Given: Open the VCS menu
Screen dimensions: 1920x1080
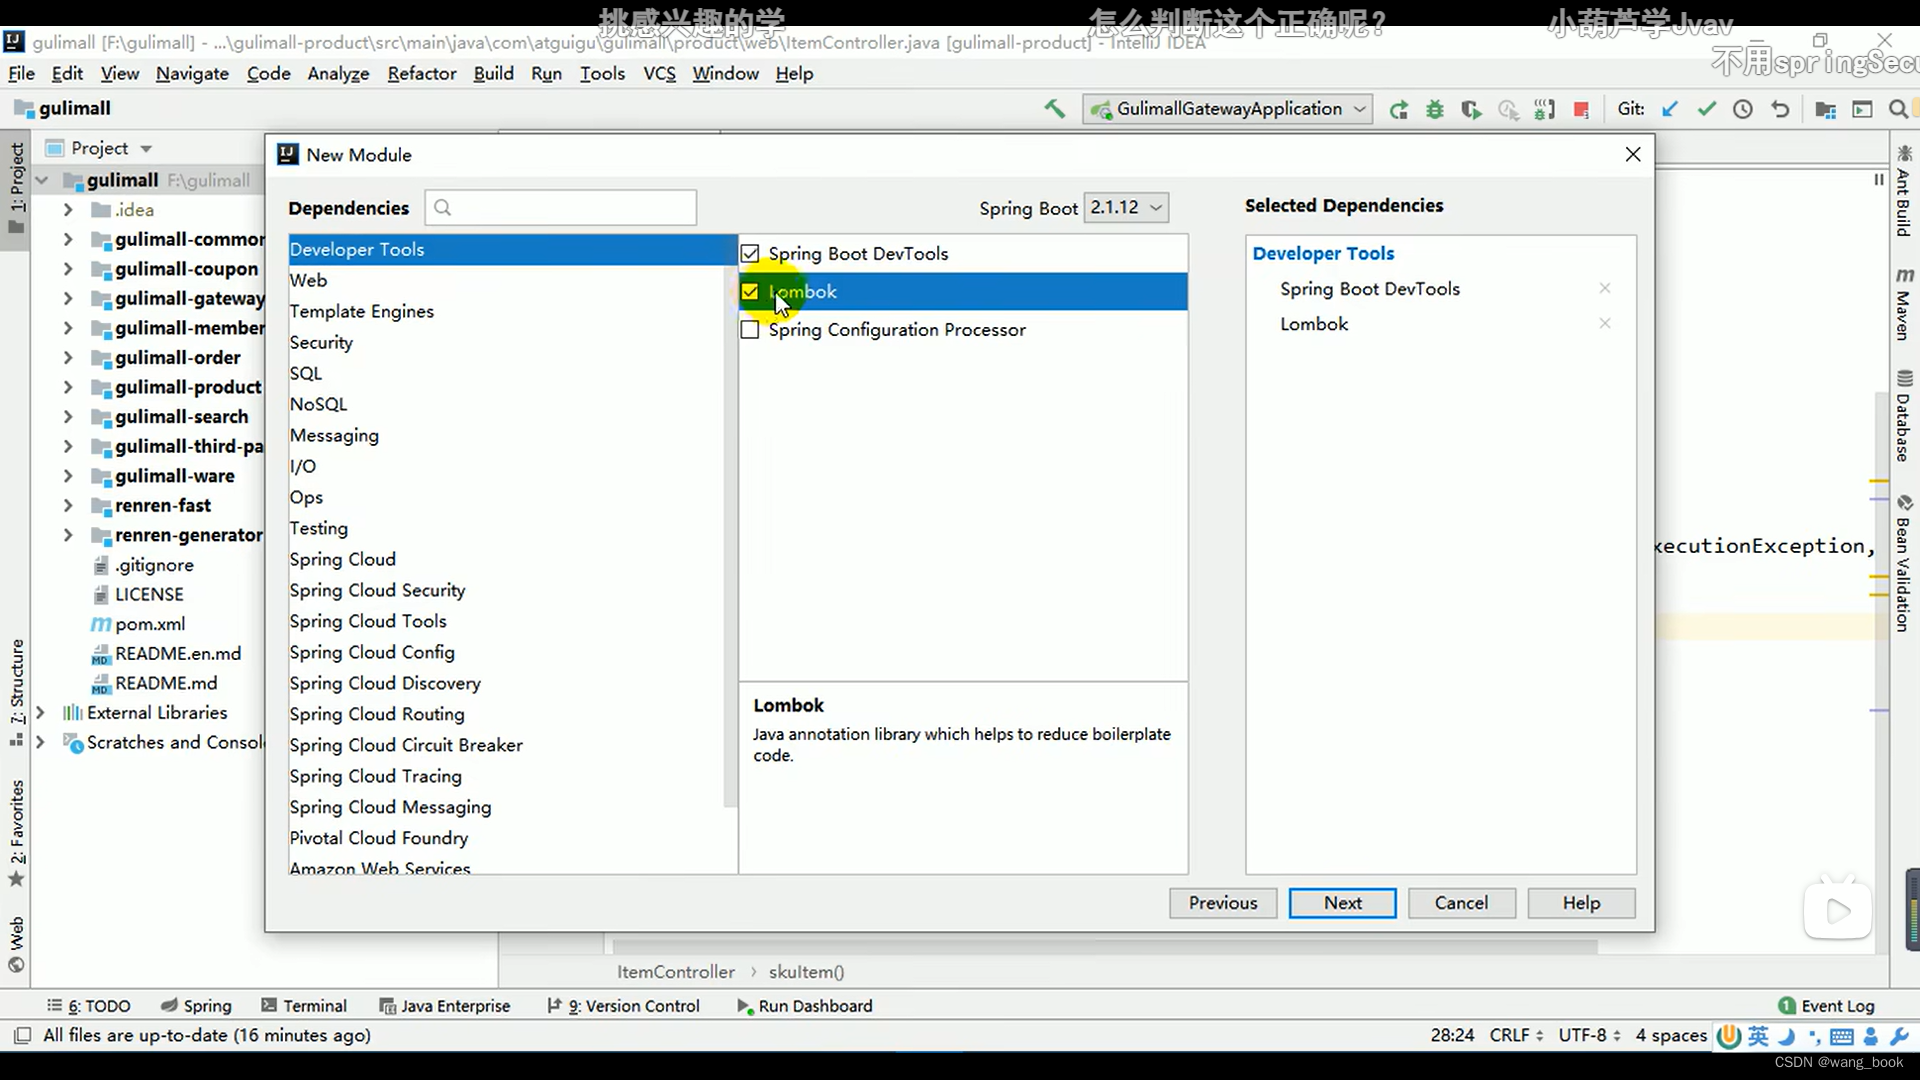Looking at the screenshot, I should tap(659, 74).
